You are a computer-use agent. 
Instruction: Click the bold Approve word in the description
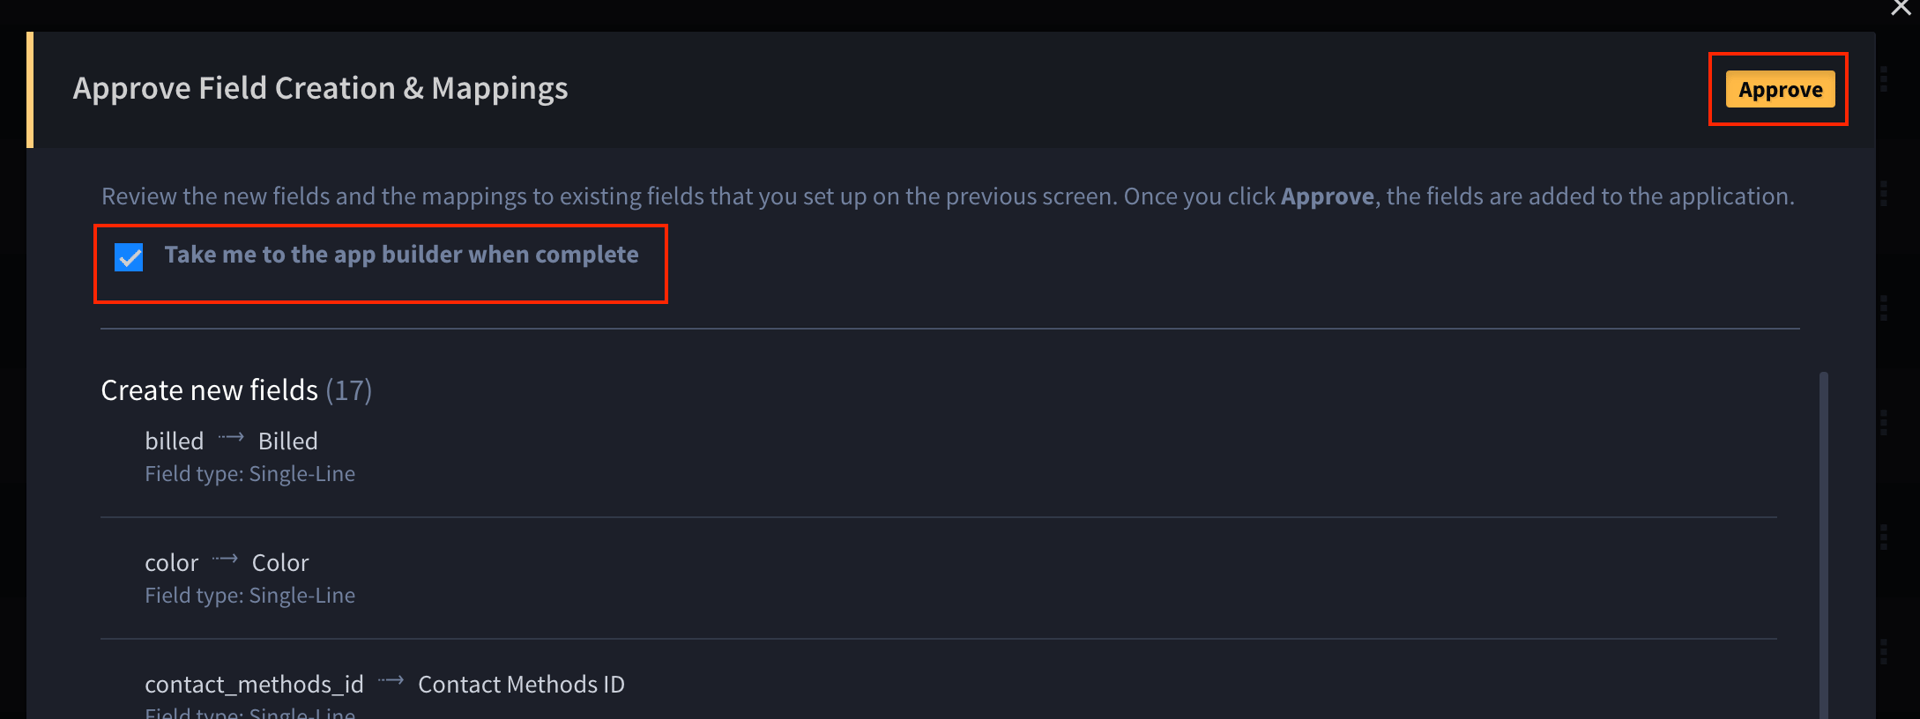pos(1327,196)
